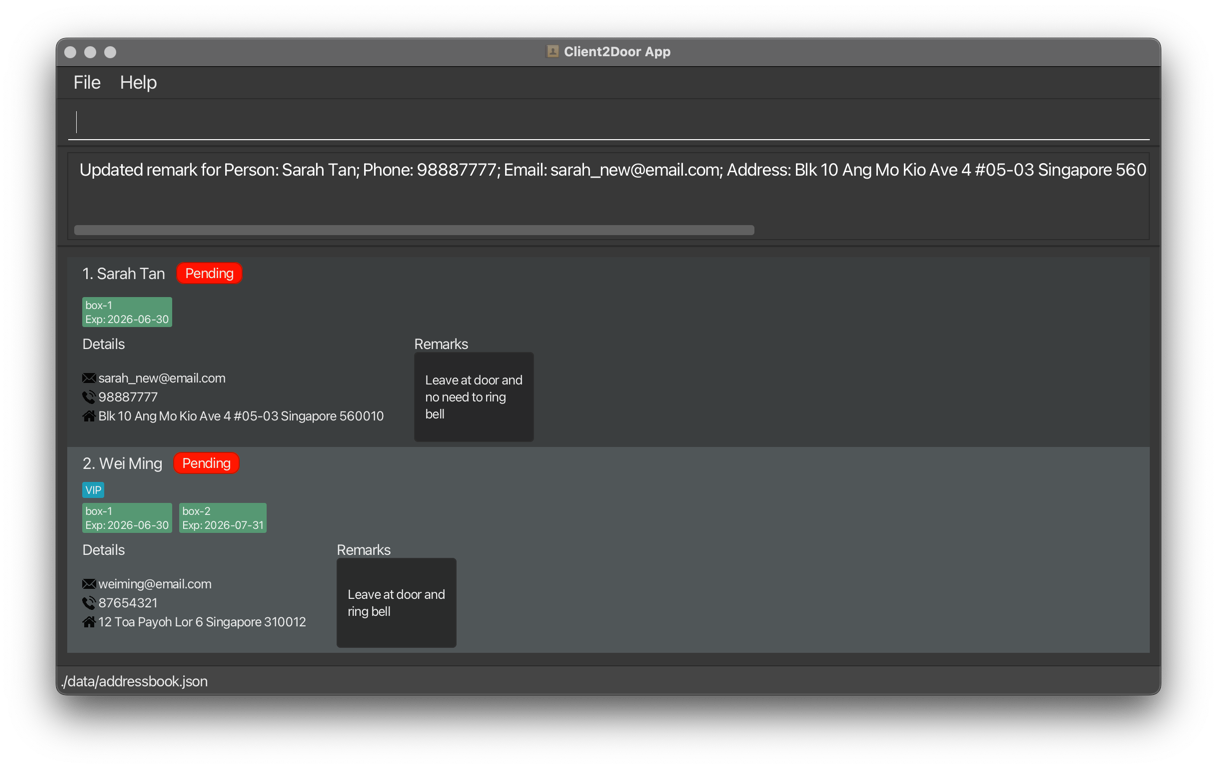Click the app icon in the title bar
1217x769 pixels.
pyautogui.click(x=552, y=51)
